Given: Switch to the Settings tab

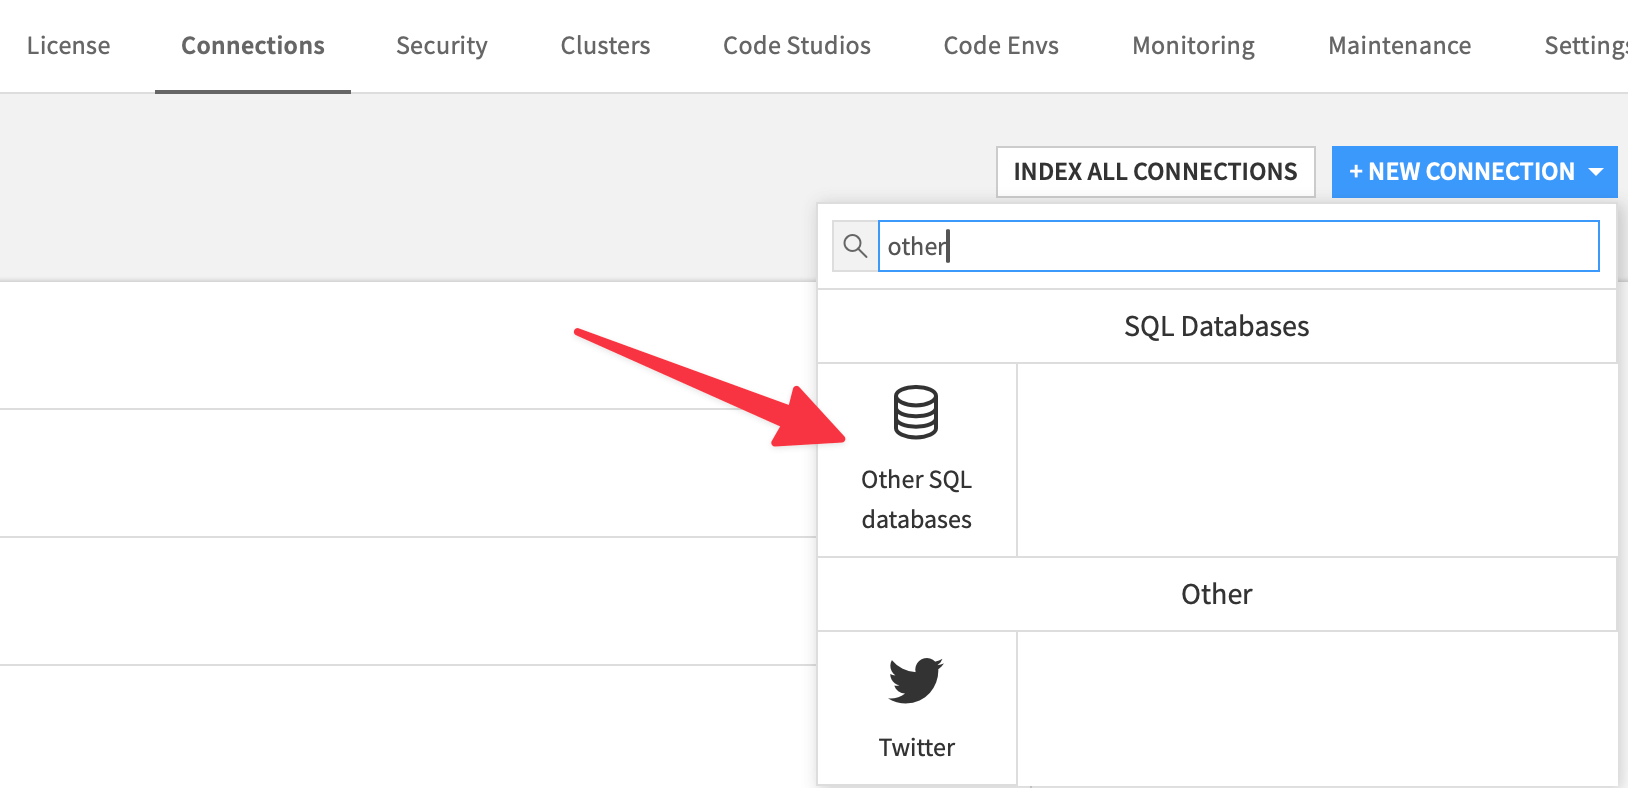Looking at the screenshot, I should coord(1585,46).
